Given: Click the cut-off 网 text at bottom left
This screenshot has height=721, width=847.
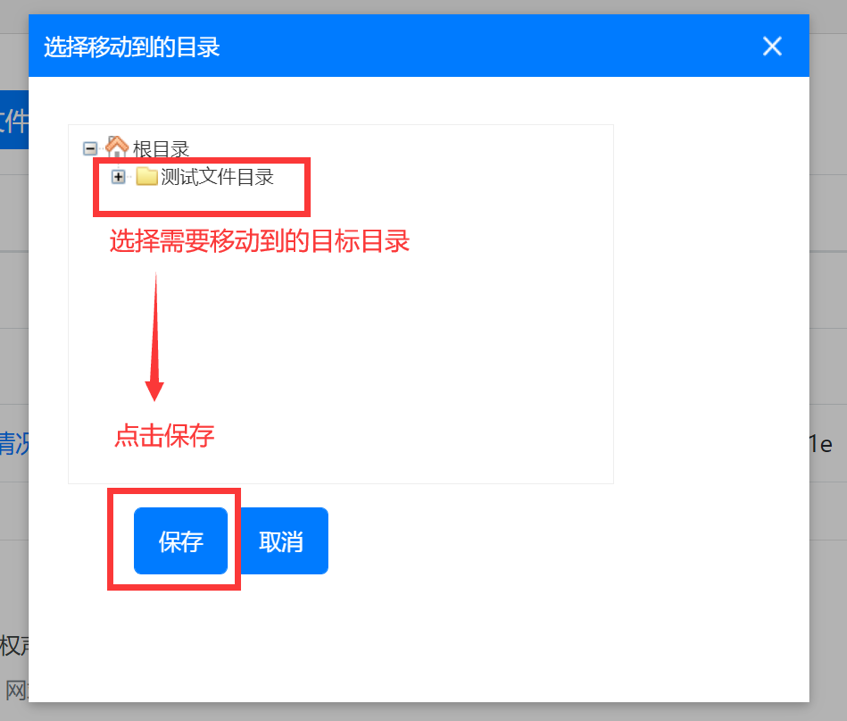Looking at the screenshot, I should click(x=16, y=690).
